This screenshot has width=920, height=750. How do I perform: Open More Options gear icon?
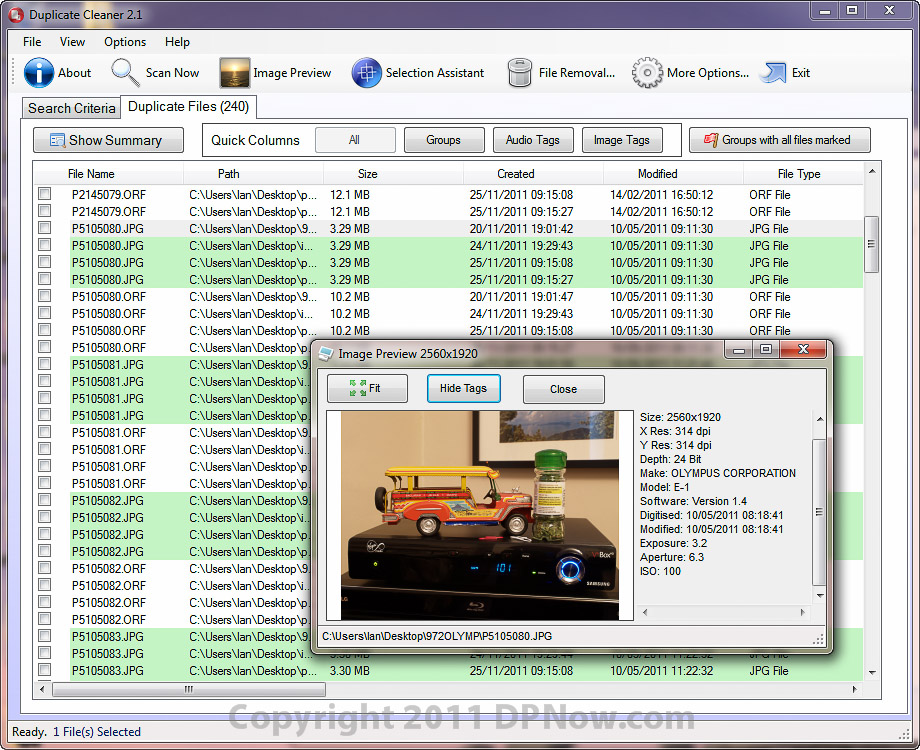point(648,73)
